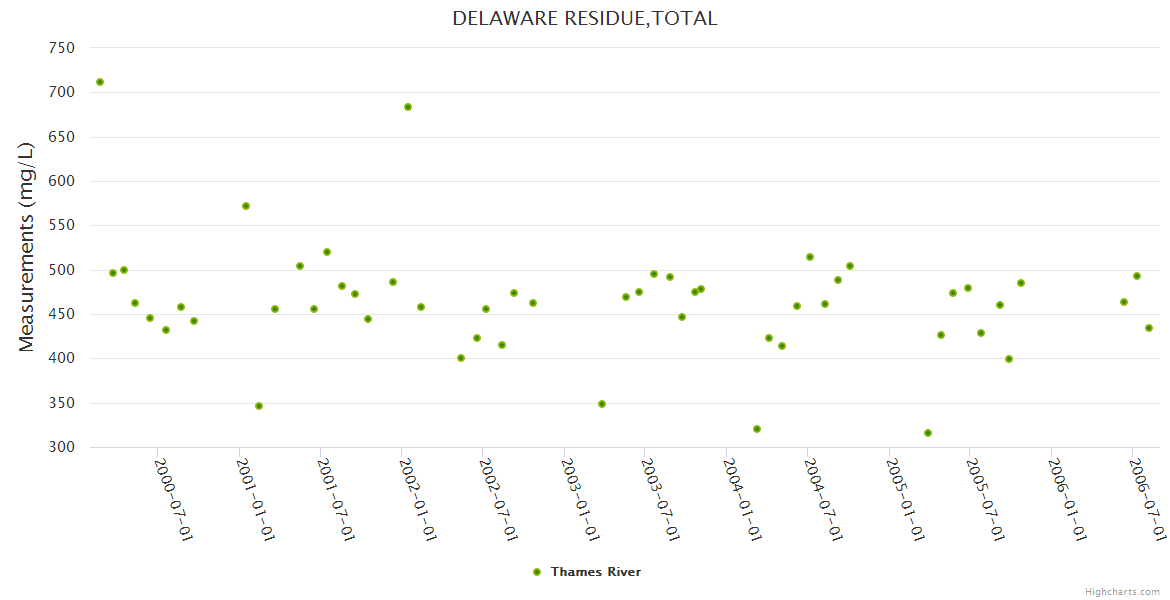
Task: Click the Thames River legend marker dot
Action: (537, 572)
